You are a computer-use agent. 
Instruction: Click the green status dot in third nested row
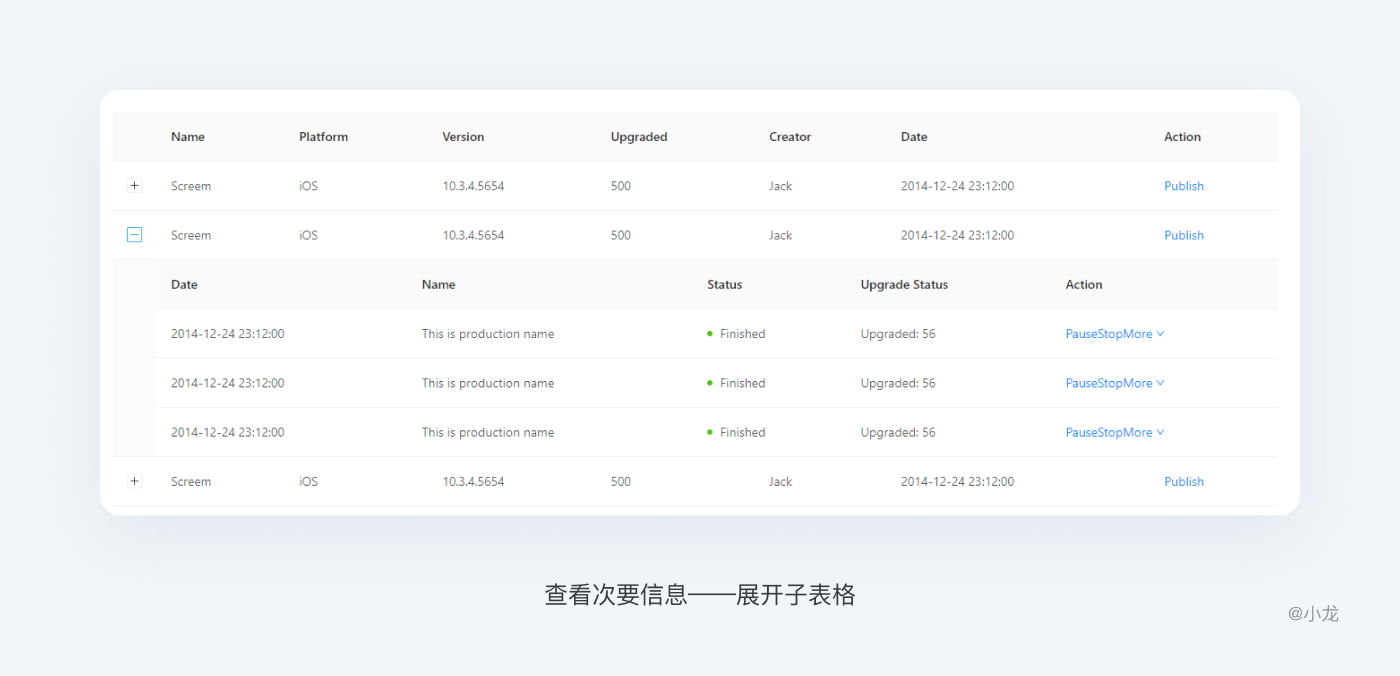coord(710,432)
